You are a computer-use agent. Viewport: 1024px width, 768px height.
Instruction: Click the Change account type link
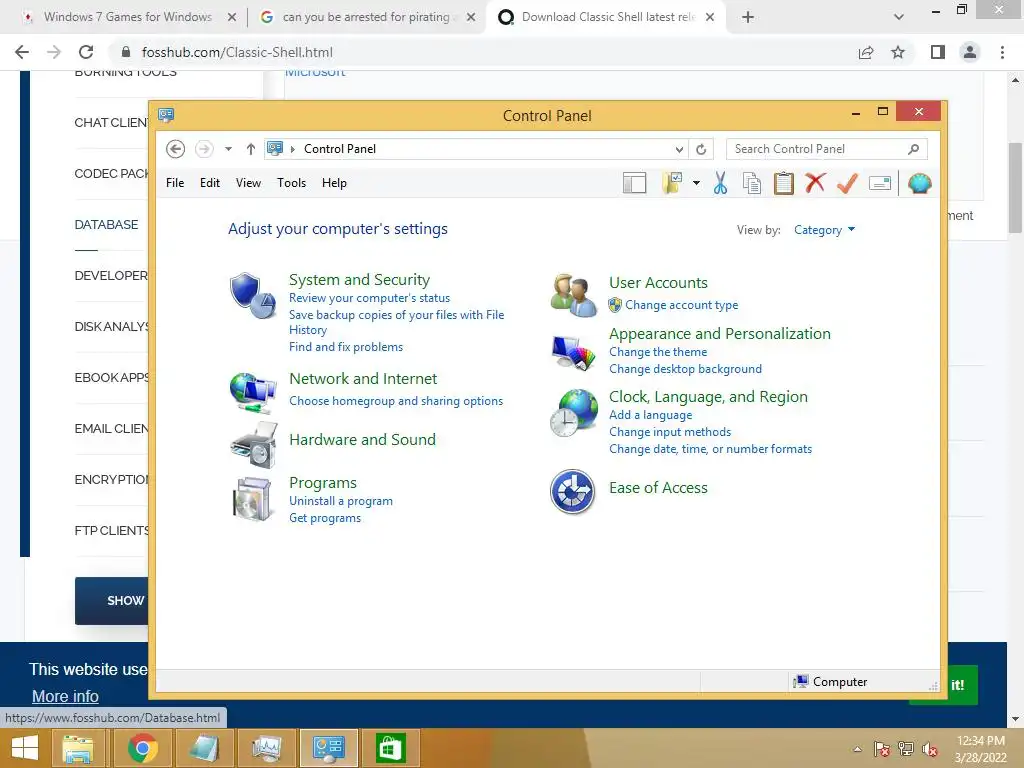click(x=681, y=305)
